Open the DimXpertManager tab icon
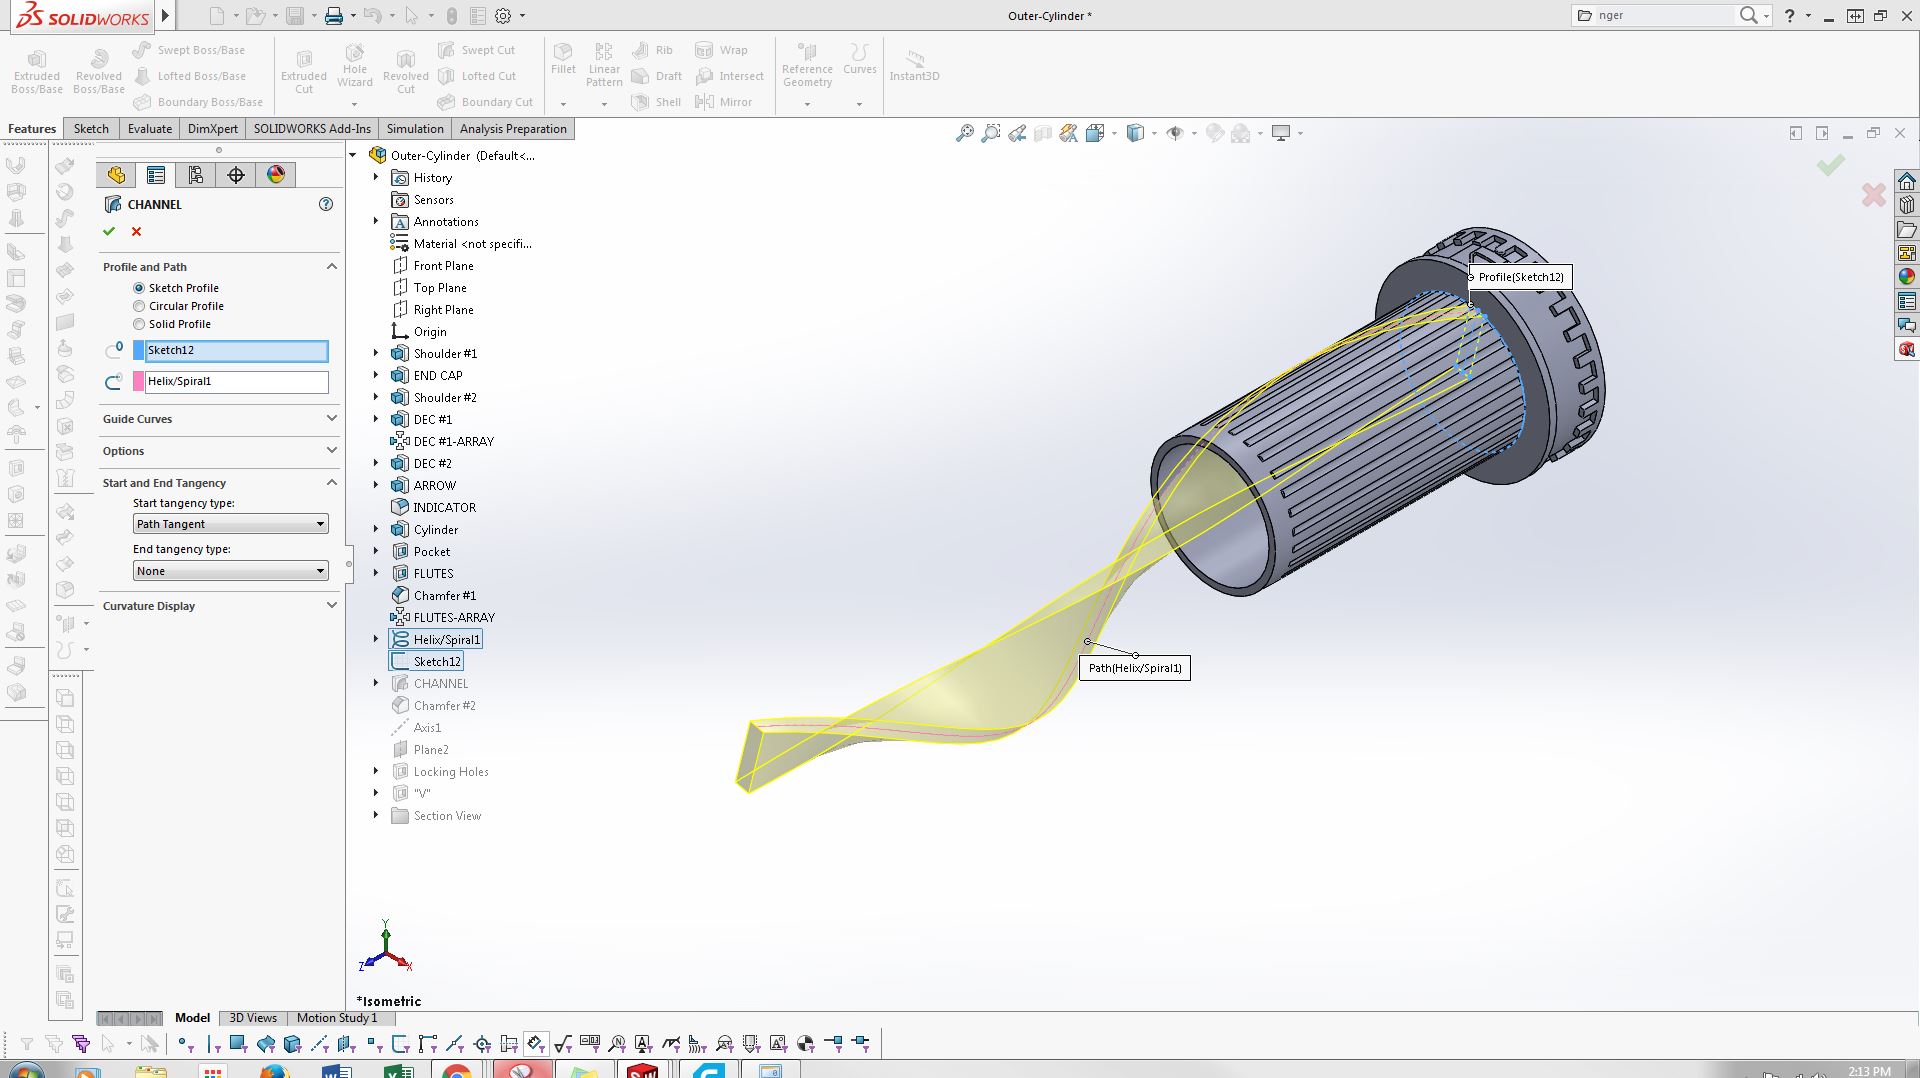This screenshot has width=1920, height=1078. click(x=236, y=175)
